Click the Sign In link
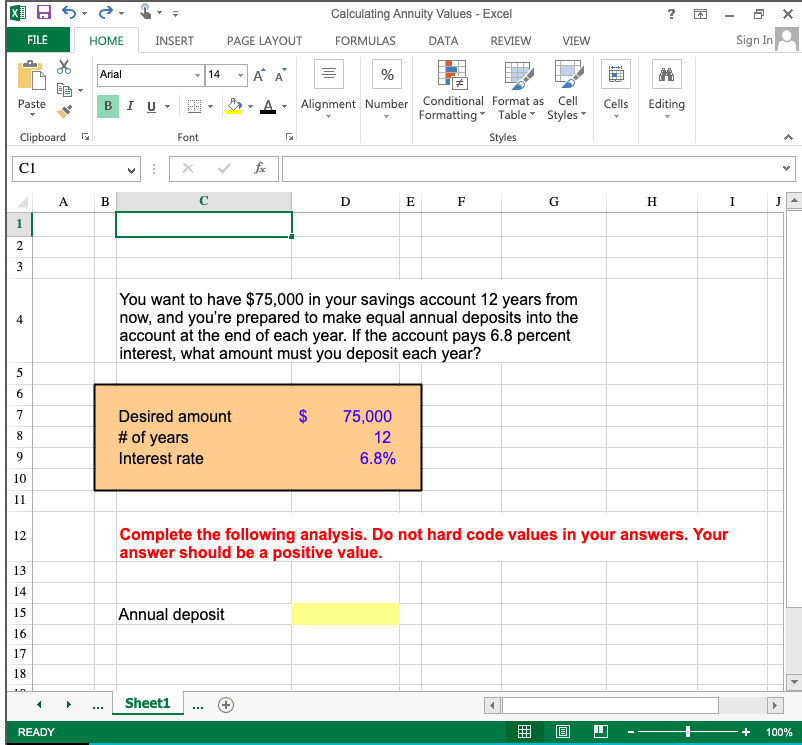This screenshot has width=802, height=745. click(x=753, y=41)
